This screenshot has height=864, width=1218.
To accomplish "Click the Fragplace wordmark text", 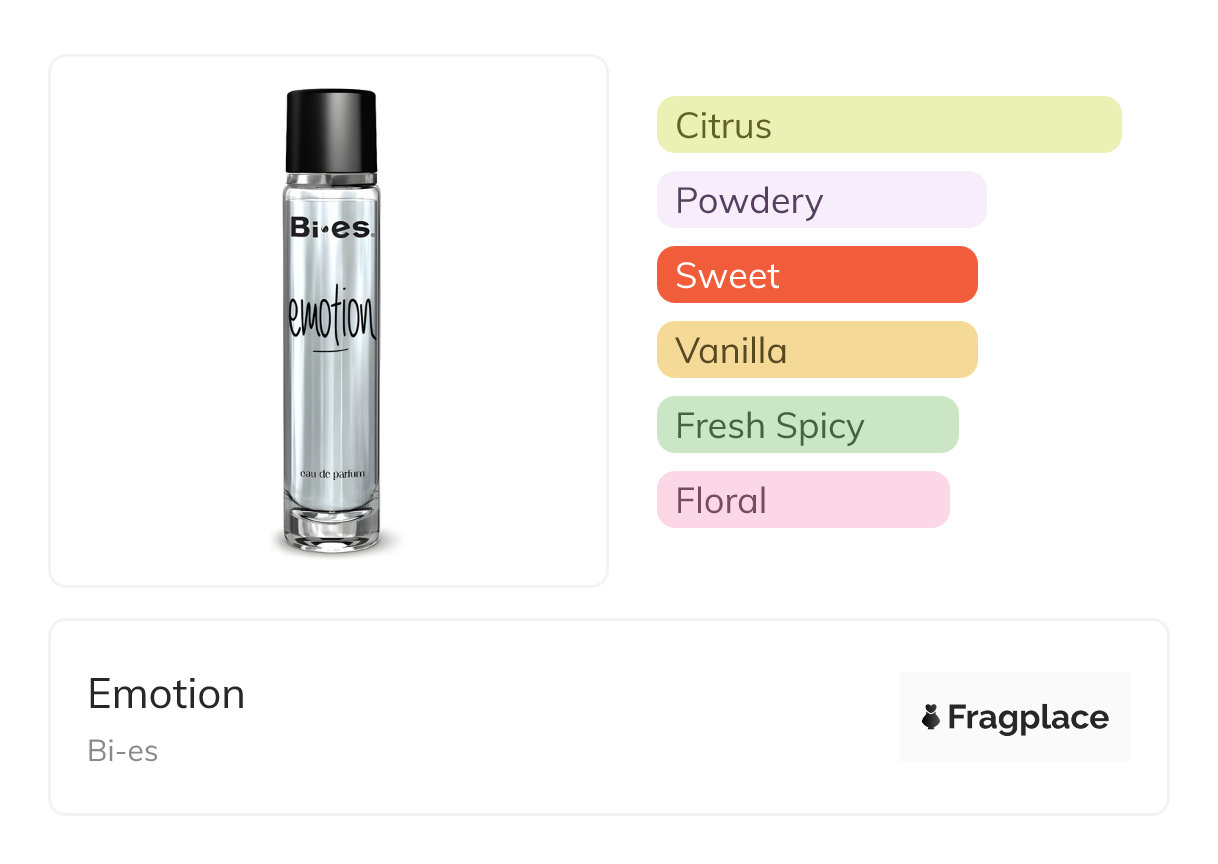I will [1027, 718].
